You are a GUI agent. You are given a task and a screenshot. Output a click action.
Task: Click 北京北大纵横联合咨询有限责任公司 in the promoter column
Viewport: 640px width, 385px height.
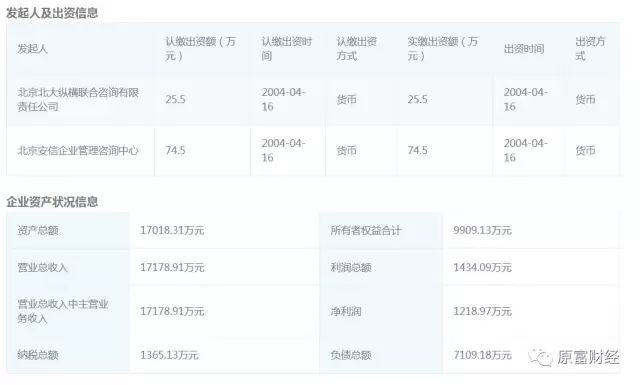[78, 100]
